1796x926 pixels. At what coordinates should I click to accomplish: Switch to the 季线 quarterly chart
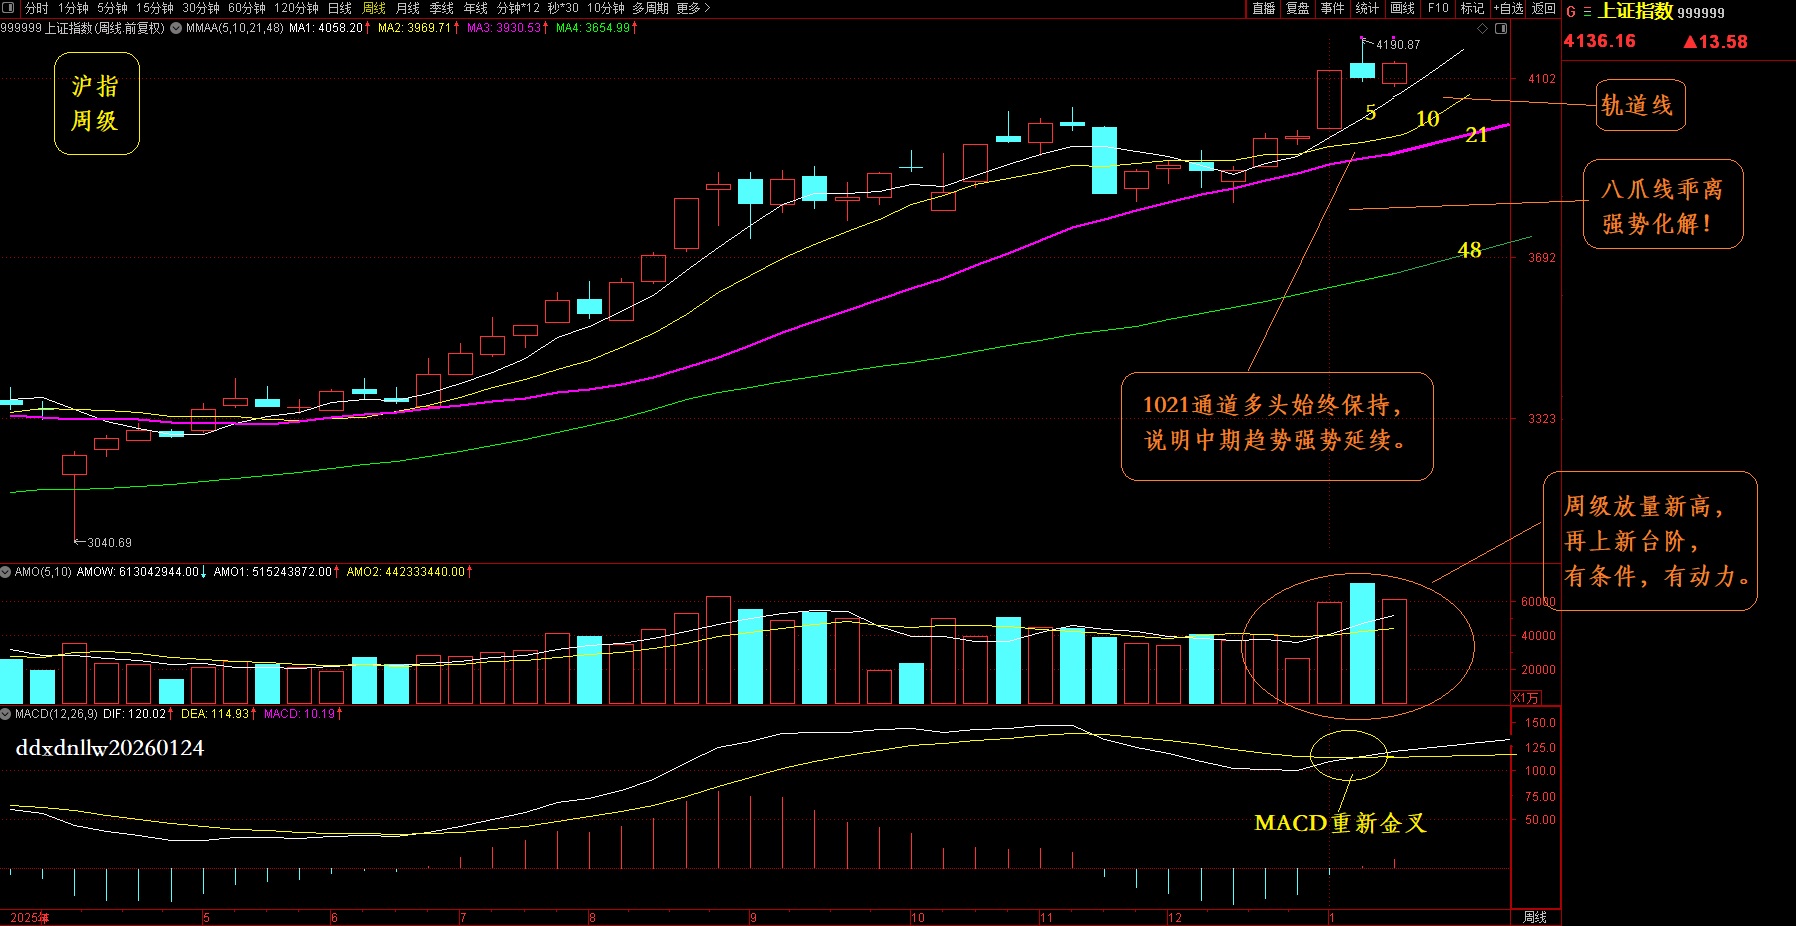(442, 8)
